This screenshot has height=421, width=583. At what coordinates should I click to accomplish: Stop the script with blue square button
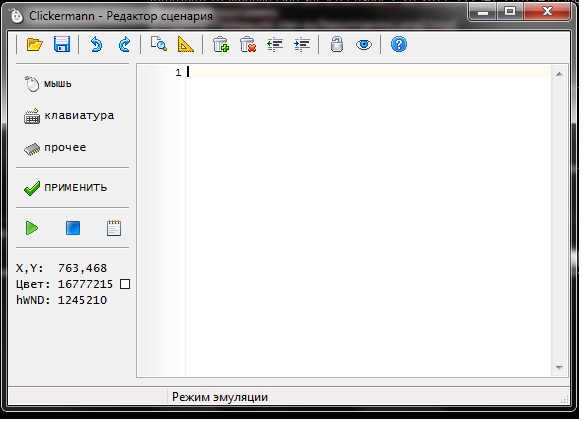pos(73,228)
